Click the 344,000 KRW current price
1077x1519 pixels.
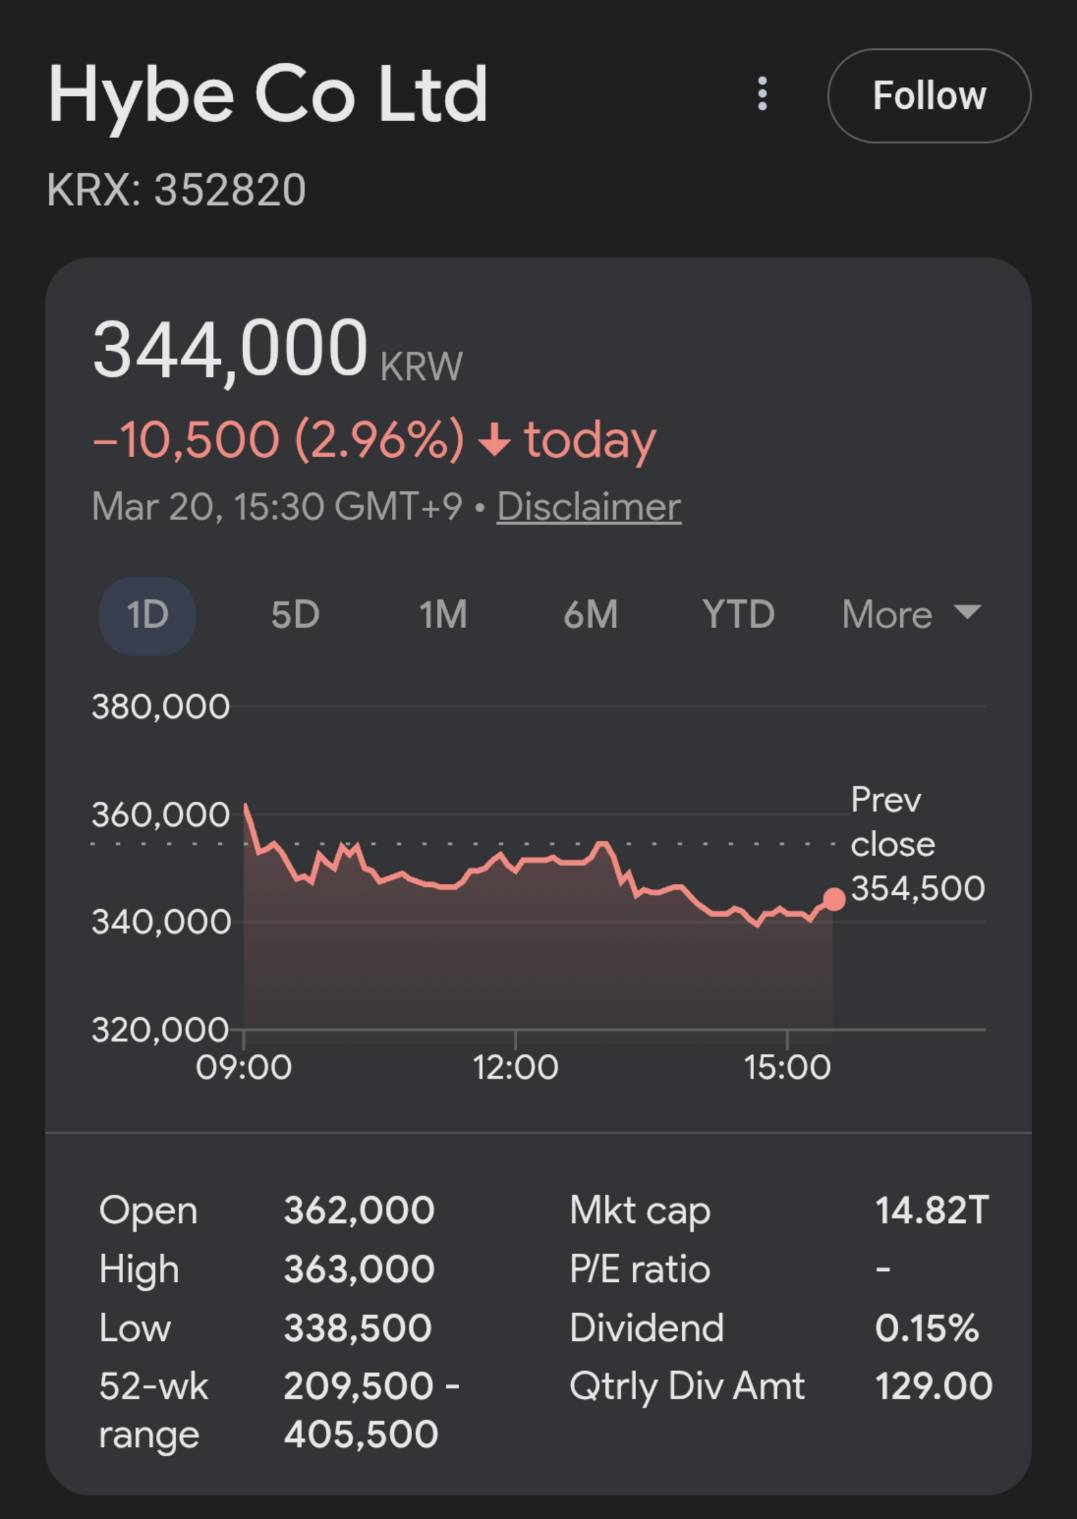(277, 350)
